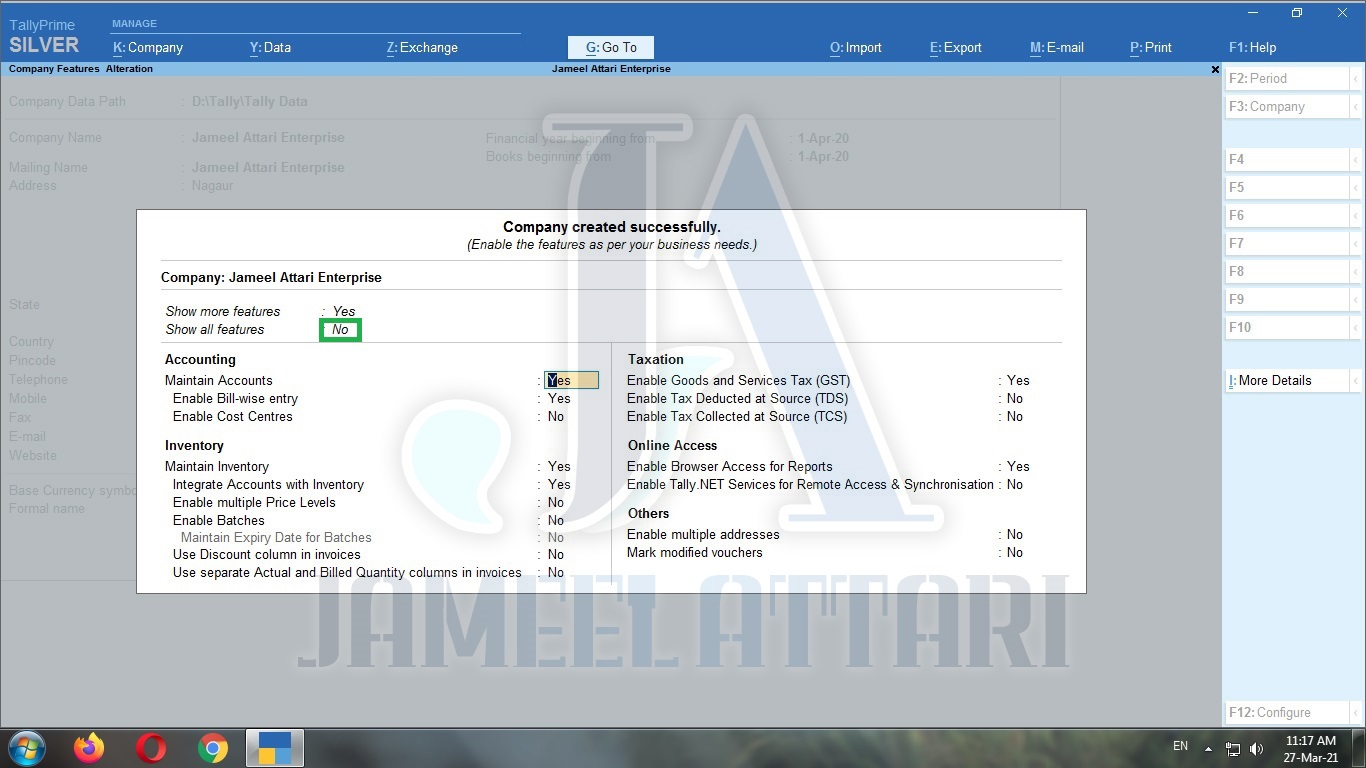Toggle Tally.NET Services Remote Access value

(1015, 484)
